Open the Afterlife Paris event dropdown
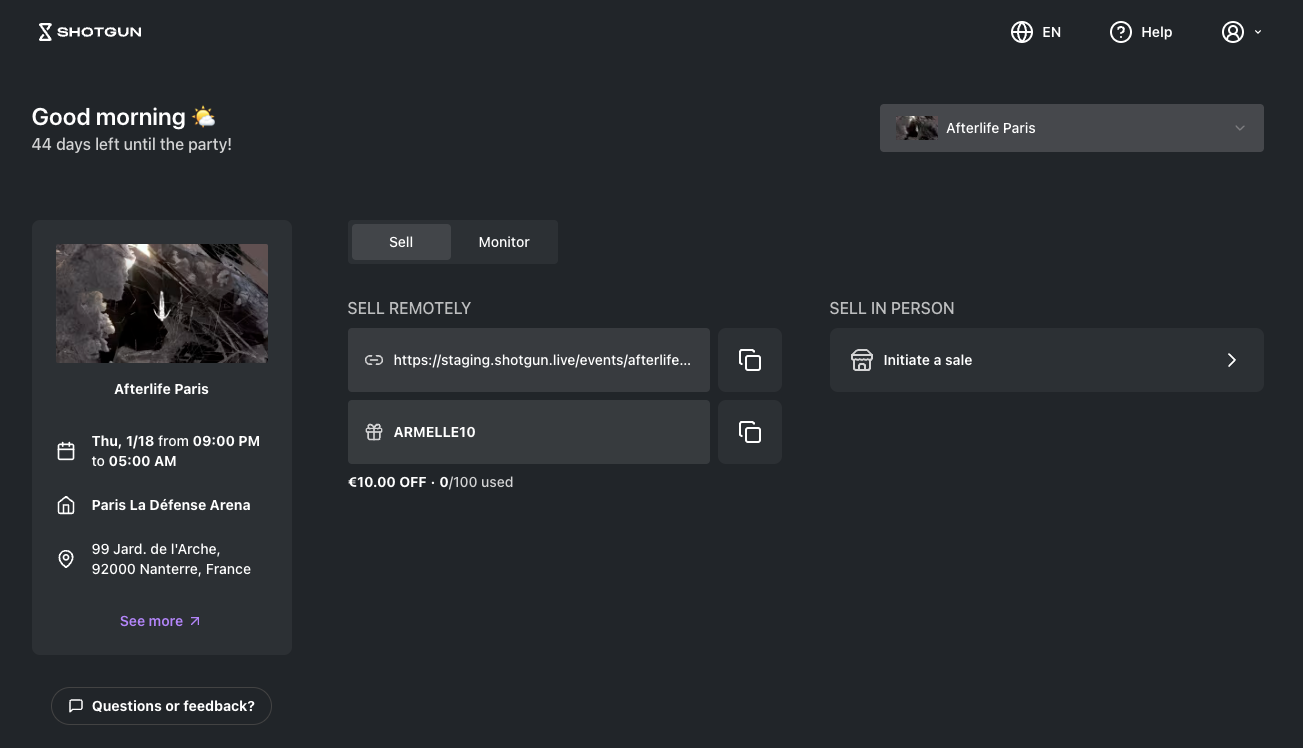 click(1071, 128)
